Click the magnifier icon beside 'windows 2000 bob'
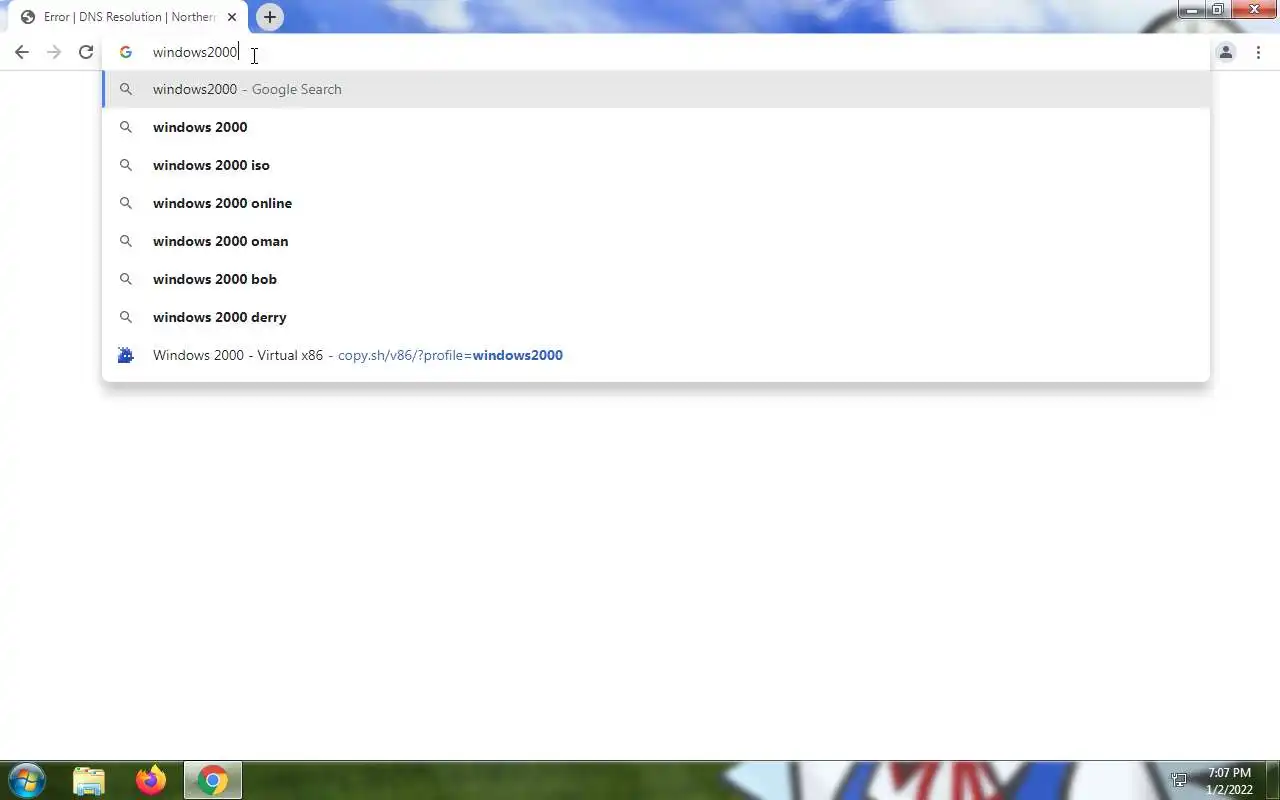 point(126,279)
